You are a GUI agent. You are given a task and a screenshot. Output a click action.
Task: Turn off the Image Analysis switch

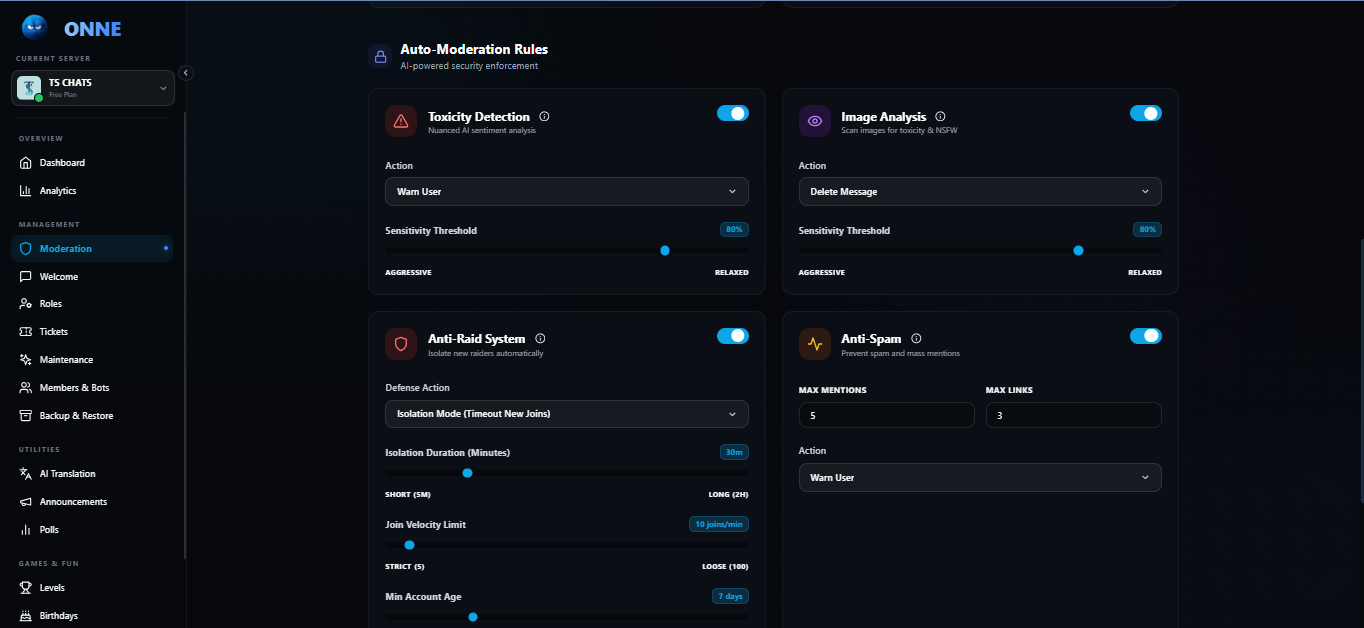1145,114
